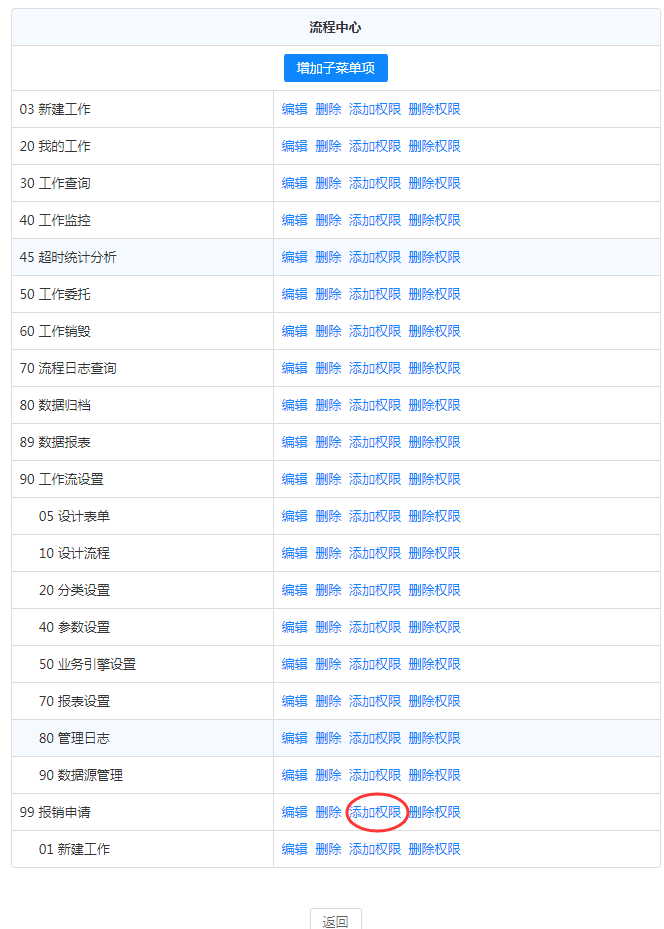Remove permission from 70 流程日志查询

435,368
